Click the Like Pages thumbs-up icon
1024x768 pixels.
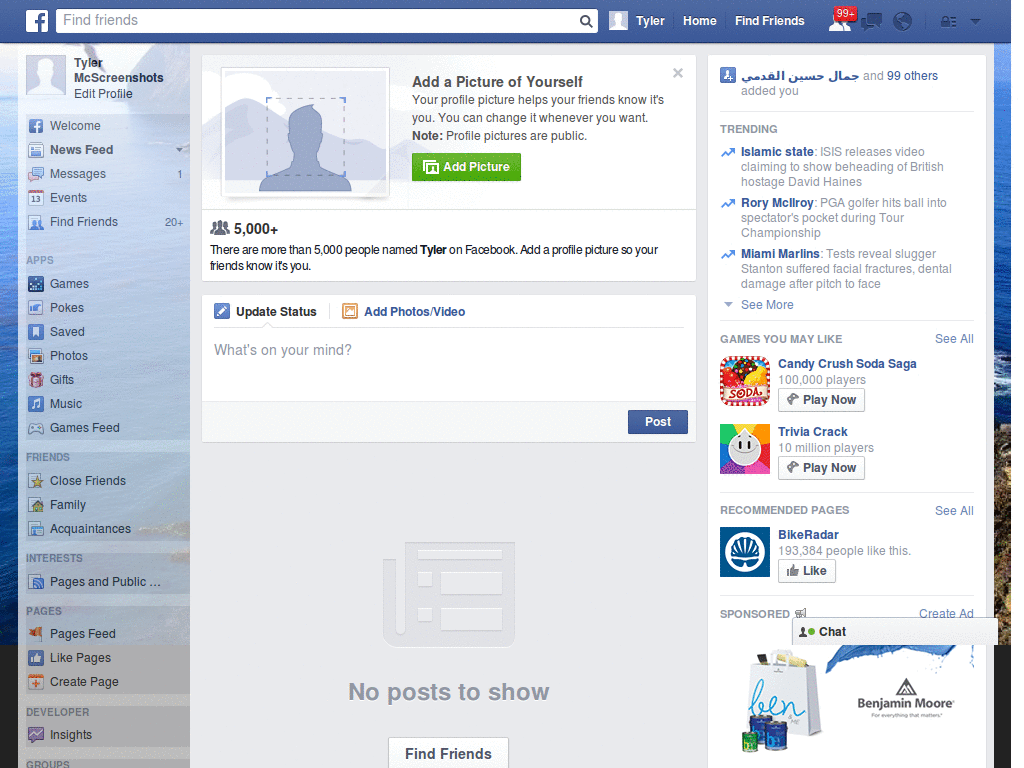pyautogui.click(x=36, y=658)
